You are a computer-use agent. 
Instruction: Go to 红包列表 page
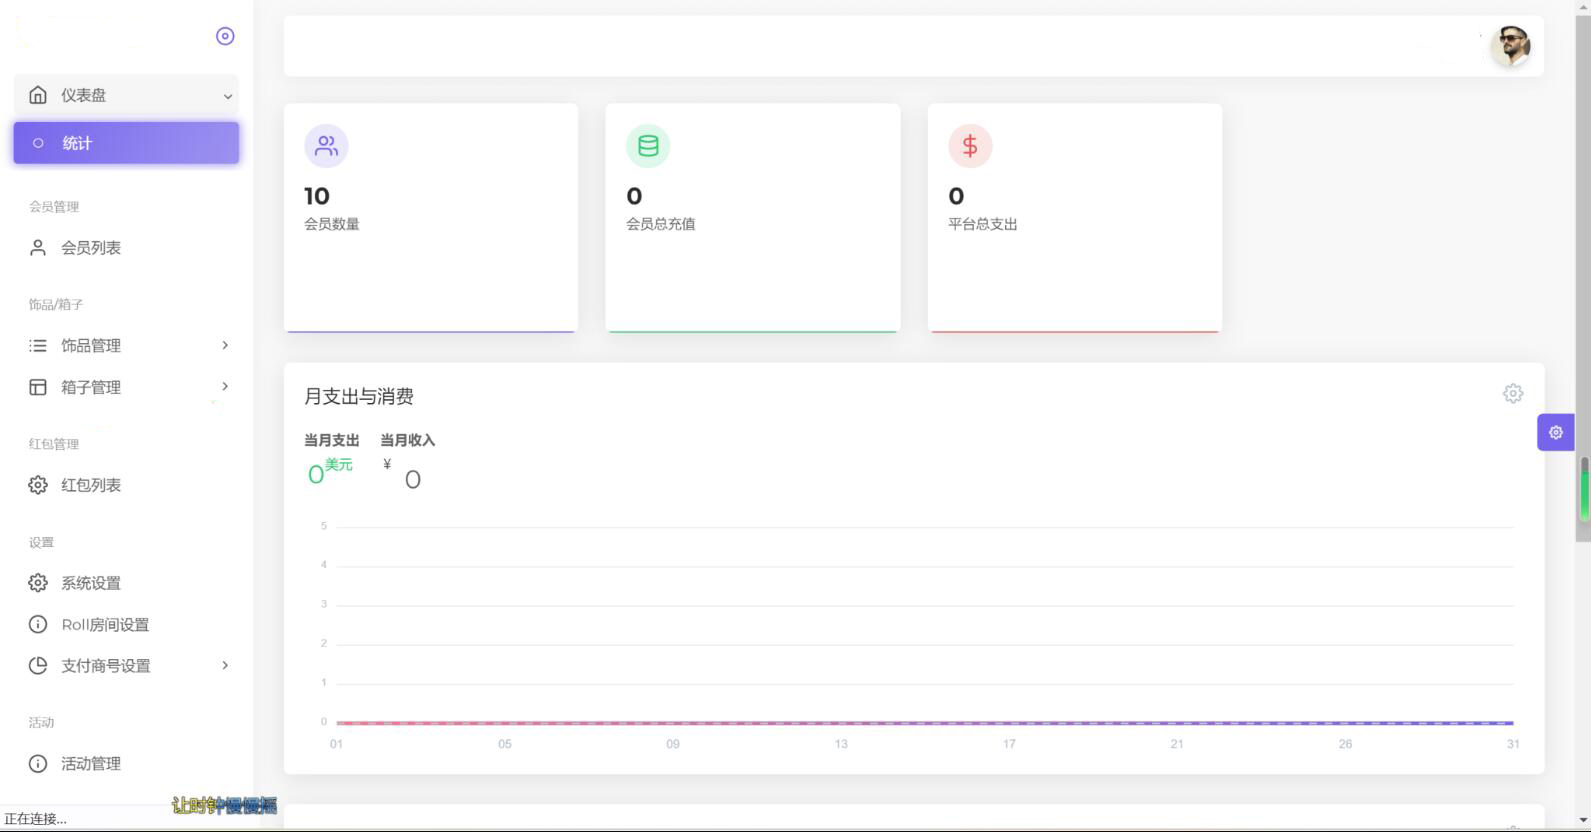91,485
